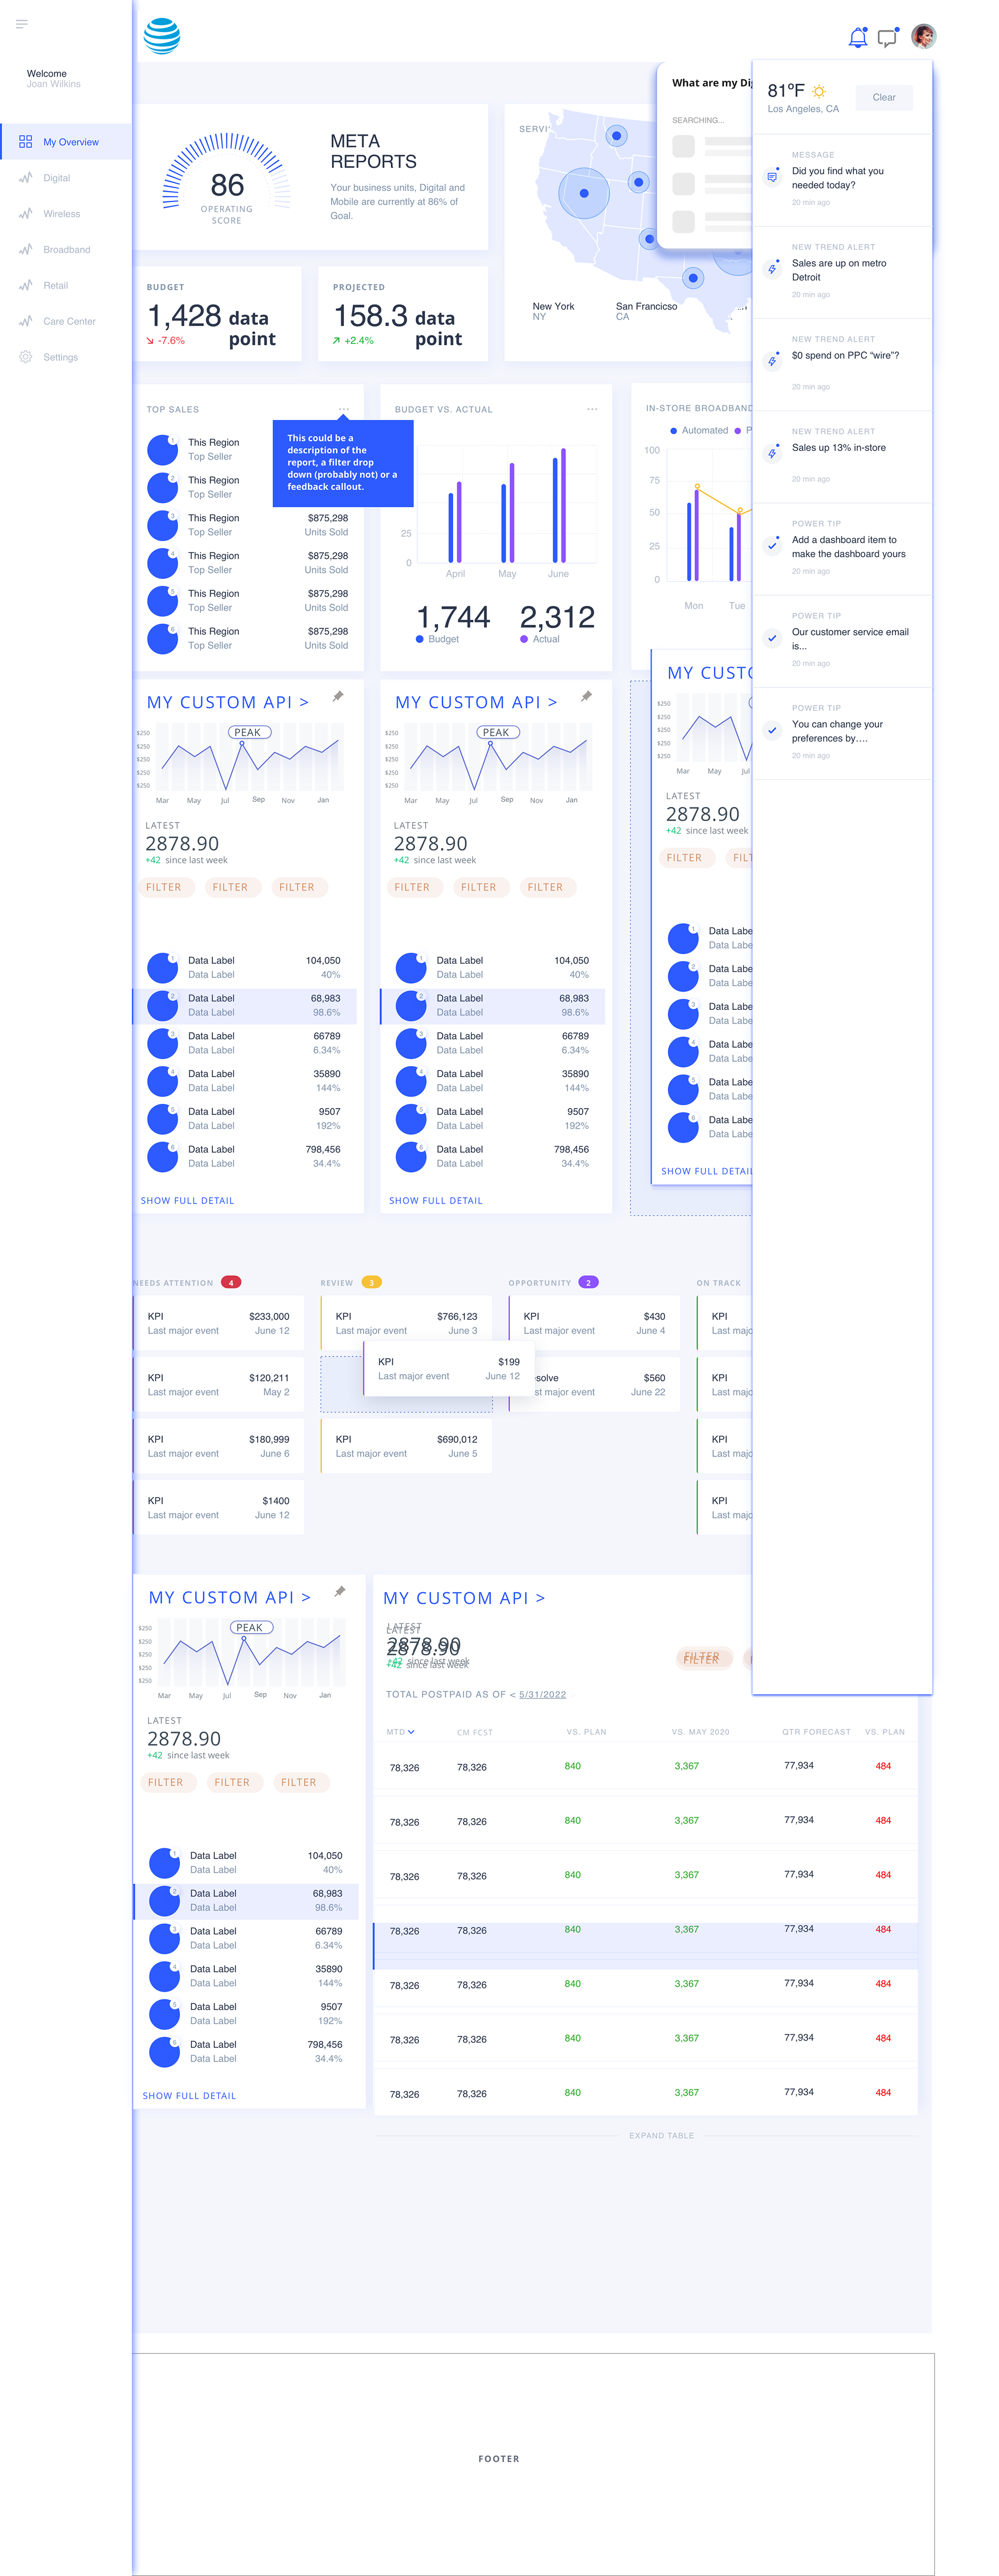This screenshot has height=2576, width=999.
Task: Open the KPI card showing $233,000
Action: (x=218, y=1323)
